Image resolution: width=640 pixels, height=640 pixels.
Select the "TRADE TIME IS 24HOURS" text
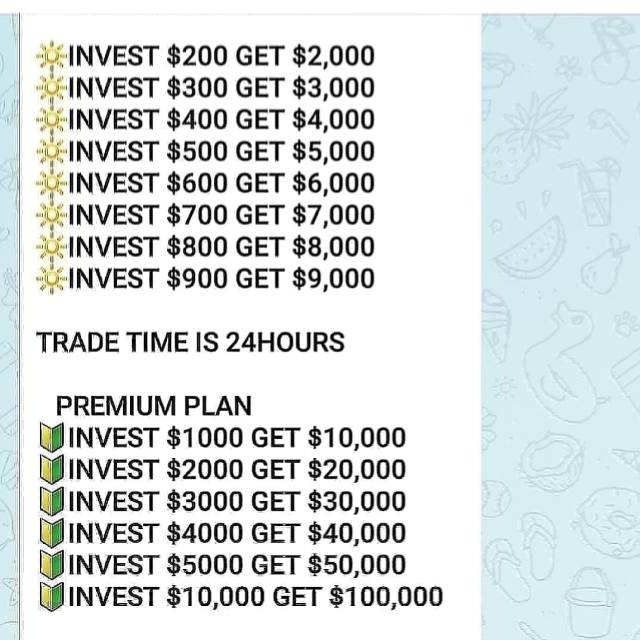point(190,342)
